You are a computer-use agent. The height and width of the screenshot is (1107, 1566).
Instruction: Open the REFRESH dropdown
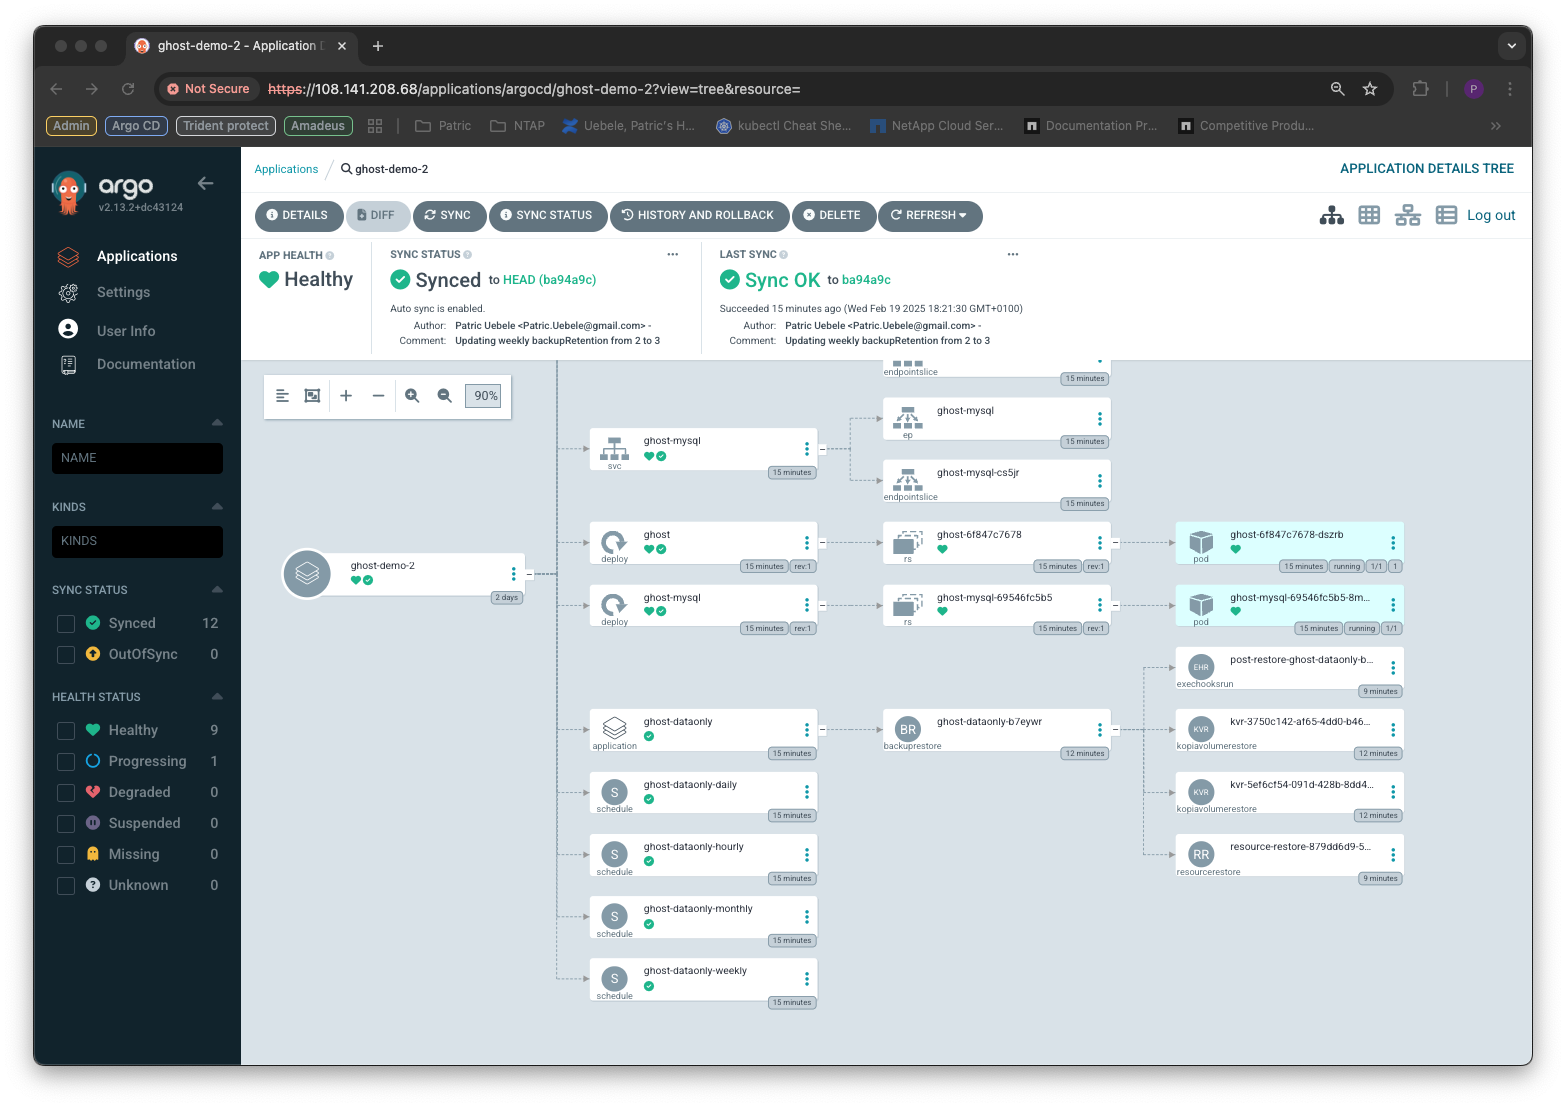pyautogui.click(x=929, y=215)
